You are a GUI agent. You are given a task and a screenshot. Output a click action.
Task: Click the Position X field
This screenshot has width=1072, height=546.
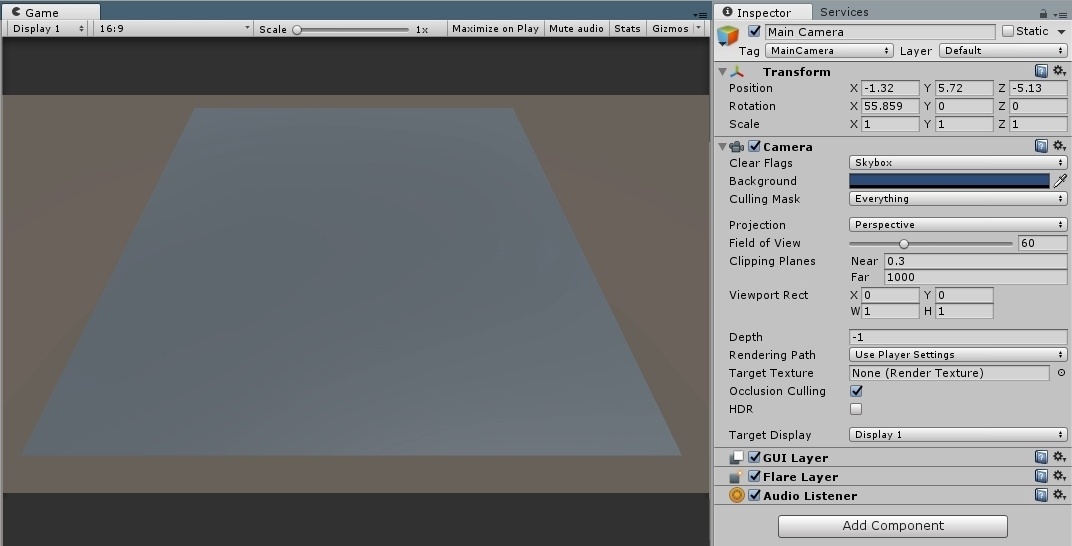tap(890, 88)
